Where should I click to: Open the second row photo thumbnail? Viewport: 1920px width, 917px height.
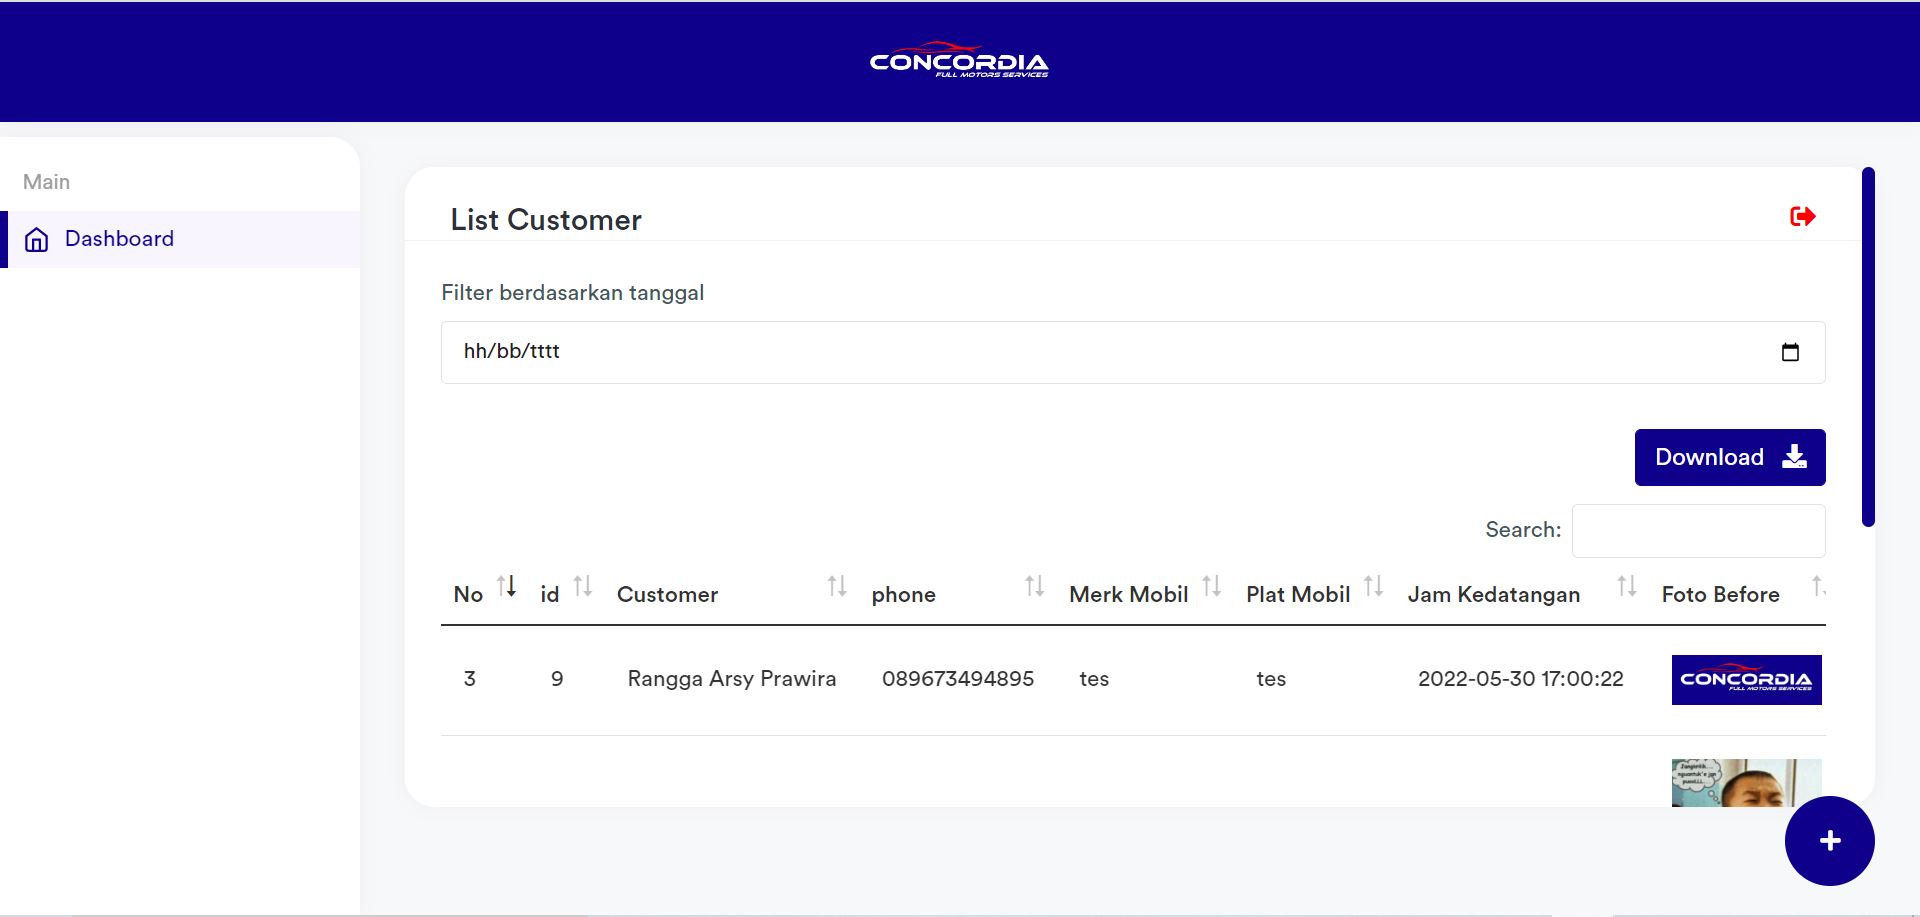click(x=1746, y=783)
